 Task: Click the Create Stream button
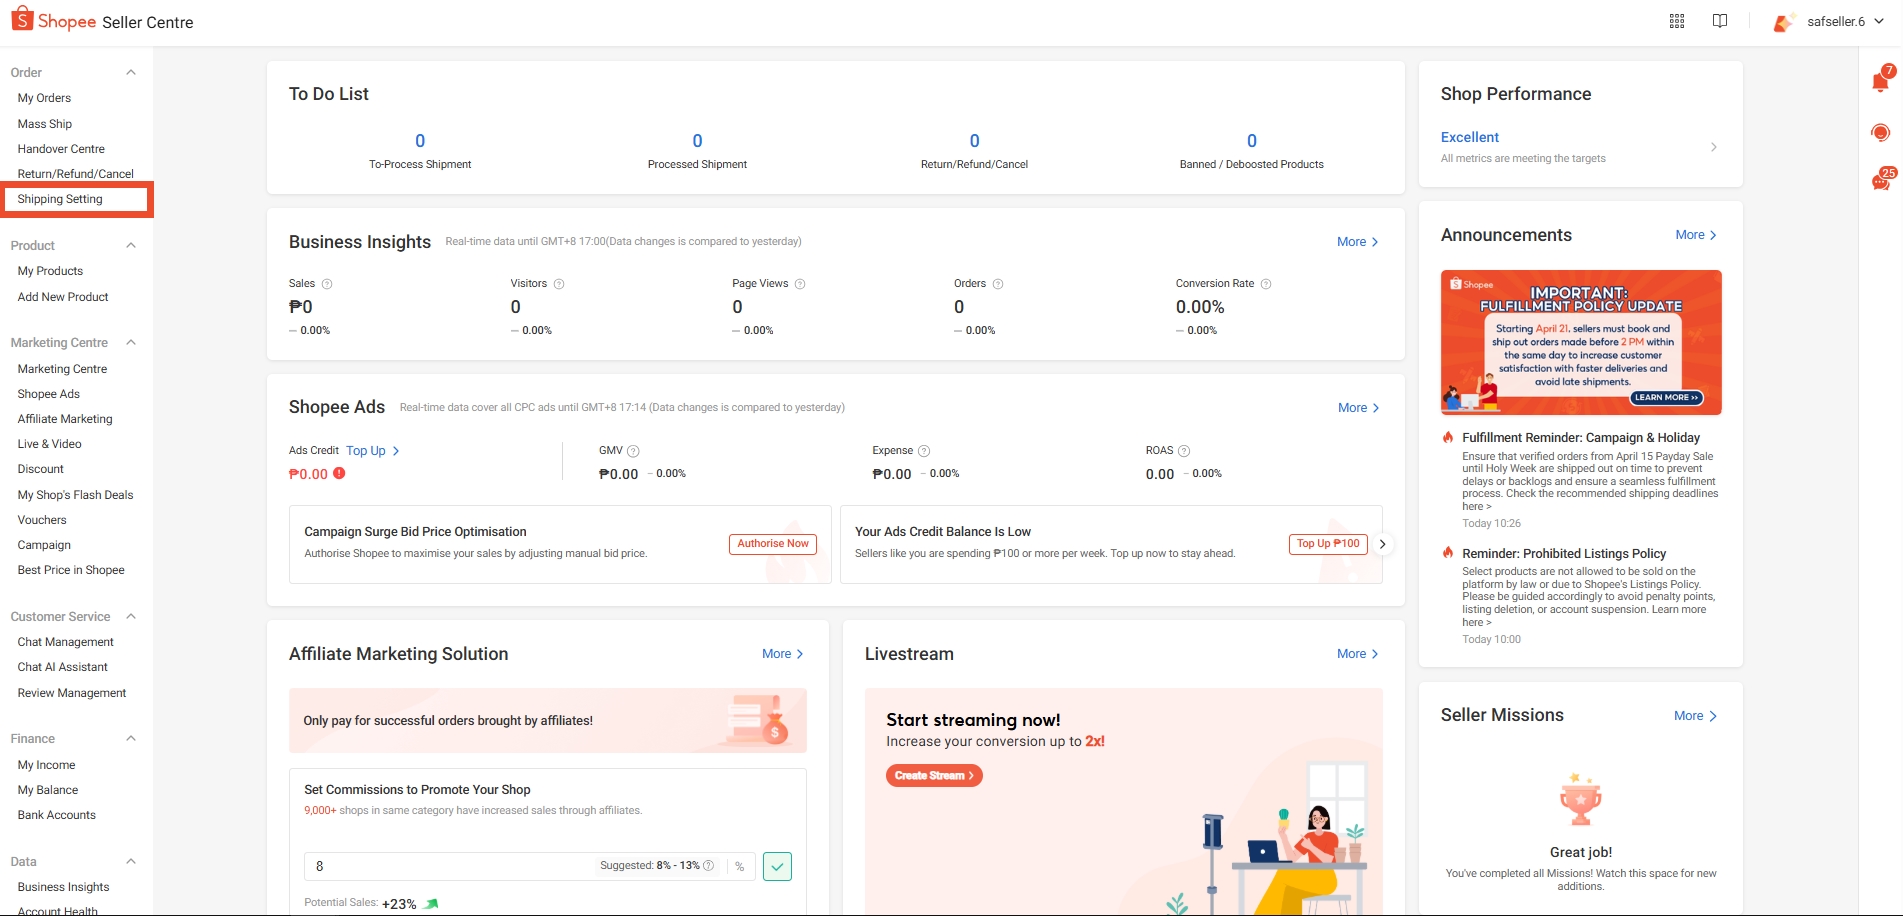pos(934,775)
